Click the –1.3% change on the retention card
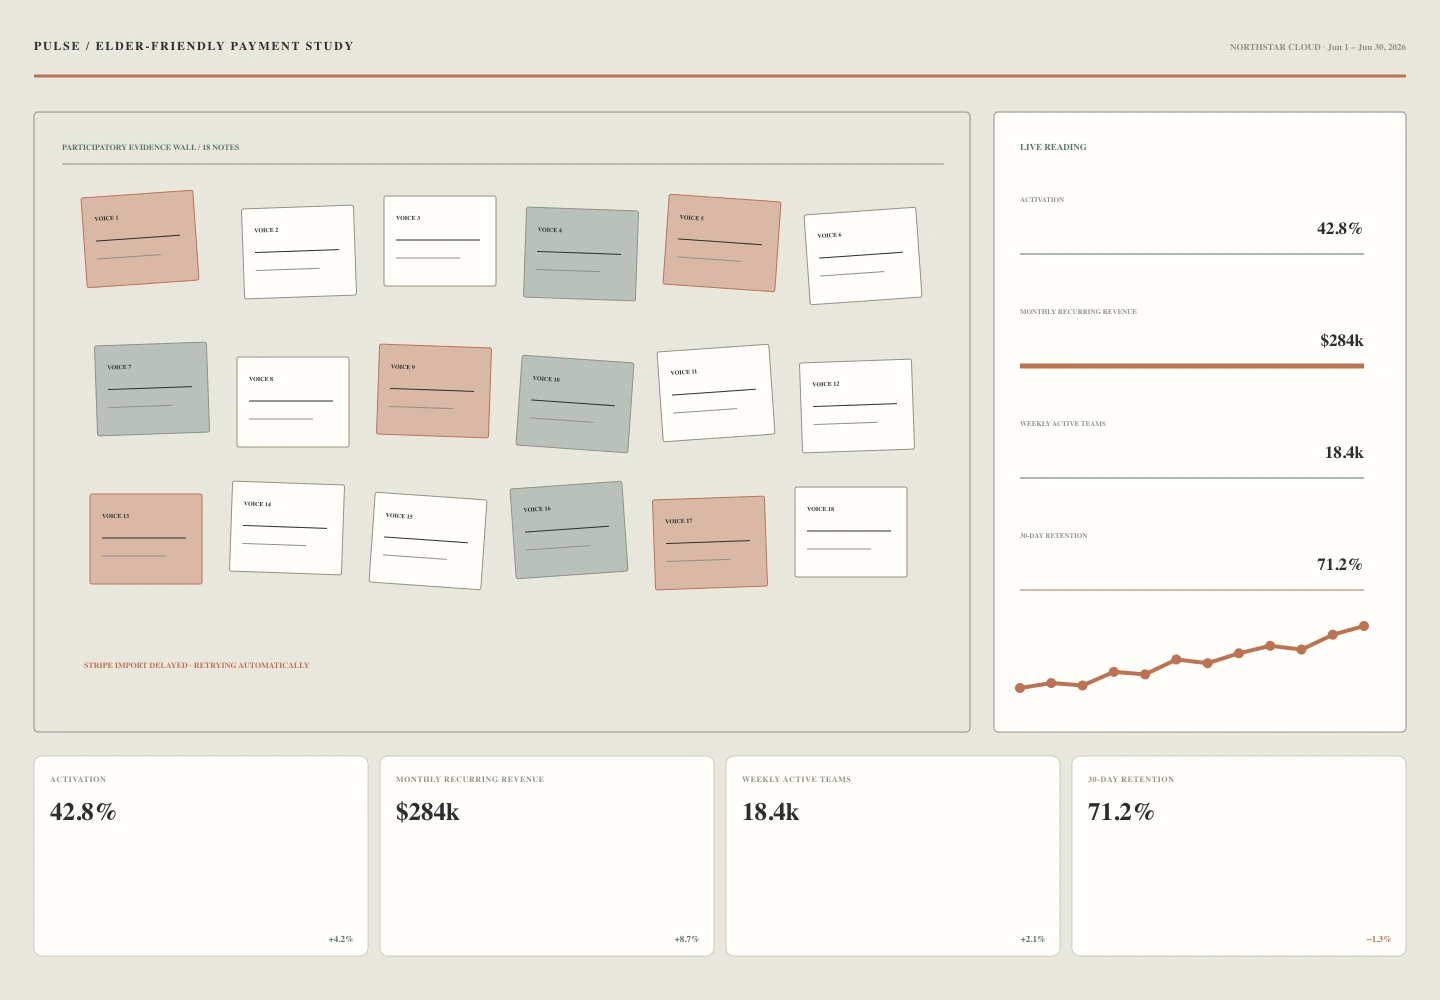Image resolution: width=1440 pixels, height=1000 pixels. pyautogui.click(x=1379, y=939)
